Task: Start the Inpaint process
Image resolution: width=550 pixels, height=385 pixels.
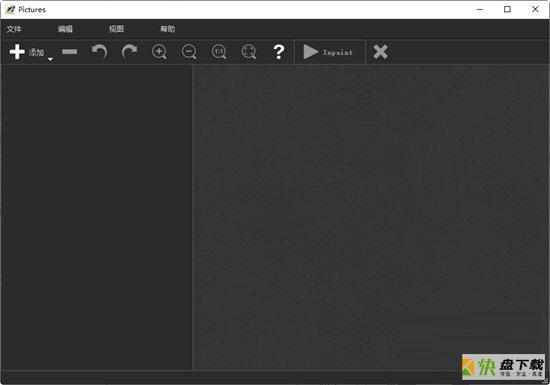Action: pos(328,52)
